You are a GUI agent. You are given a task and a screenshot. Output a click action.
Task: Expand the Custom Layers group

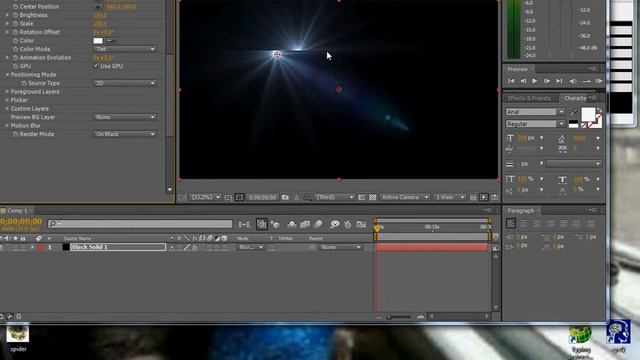[7, 109]
